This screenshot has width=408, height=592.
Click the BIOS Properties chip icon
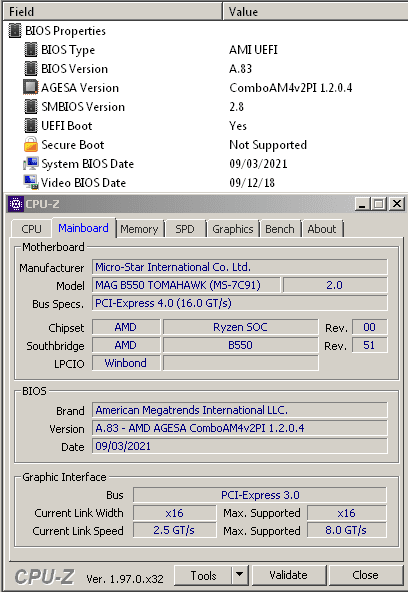(15, 31)
